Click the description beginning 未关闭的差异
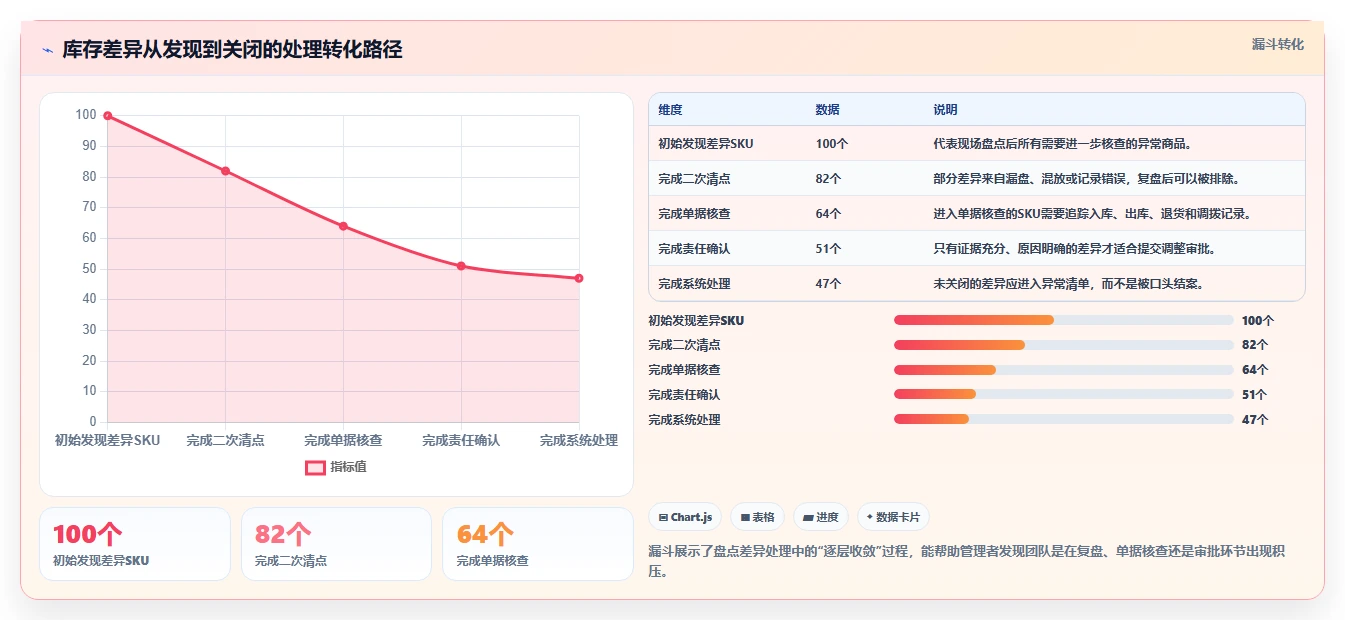Image resolution: width=1345 pixels, height=620 pixels. pyautogui.click(x=1068, y=284)
